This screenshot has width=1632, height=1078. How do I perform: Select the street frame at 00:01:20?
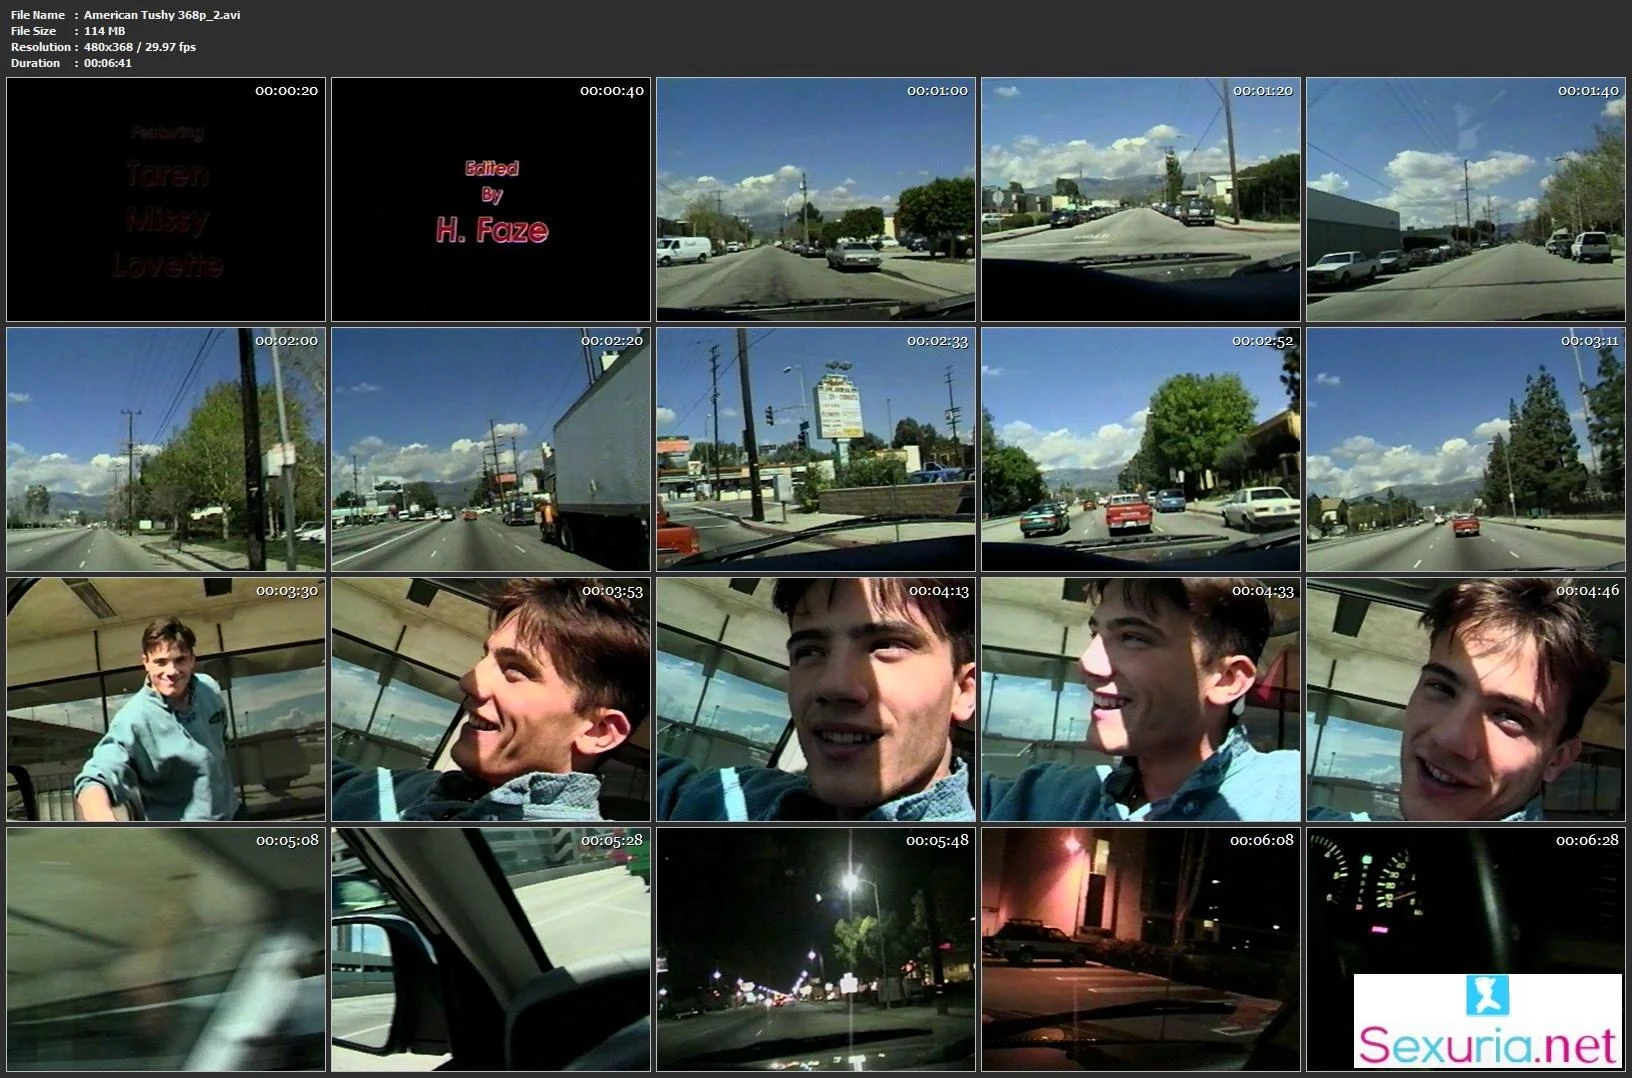coord(1141,199)
